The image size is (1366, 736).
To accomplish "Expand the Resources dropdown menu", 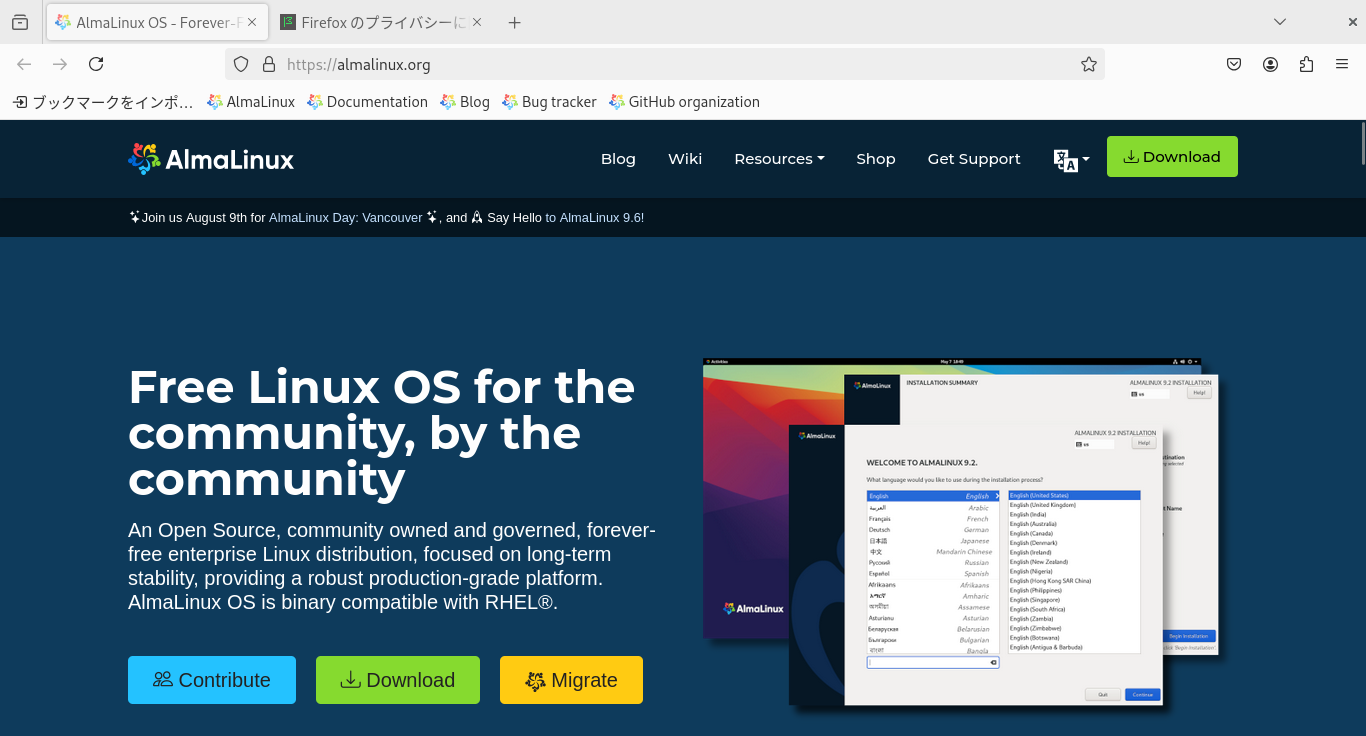I will click(779, 159).
